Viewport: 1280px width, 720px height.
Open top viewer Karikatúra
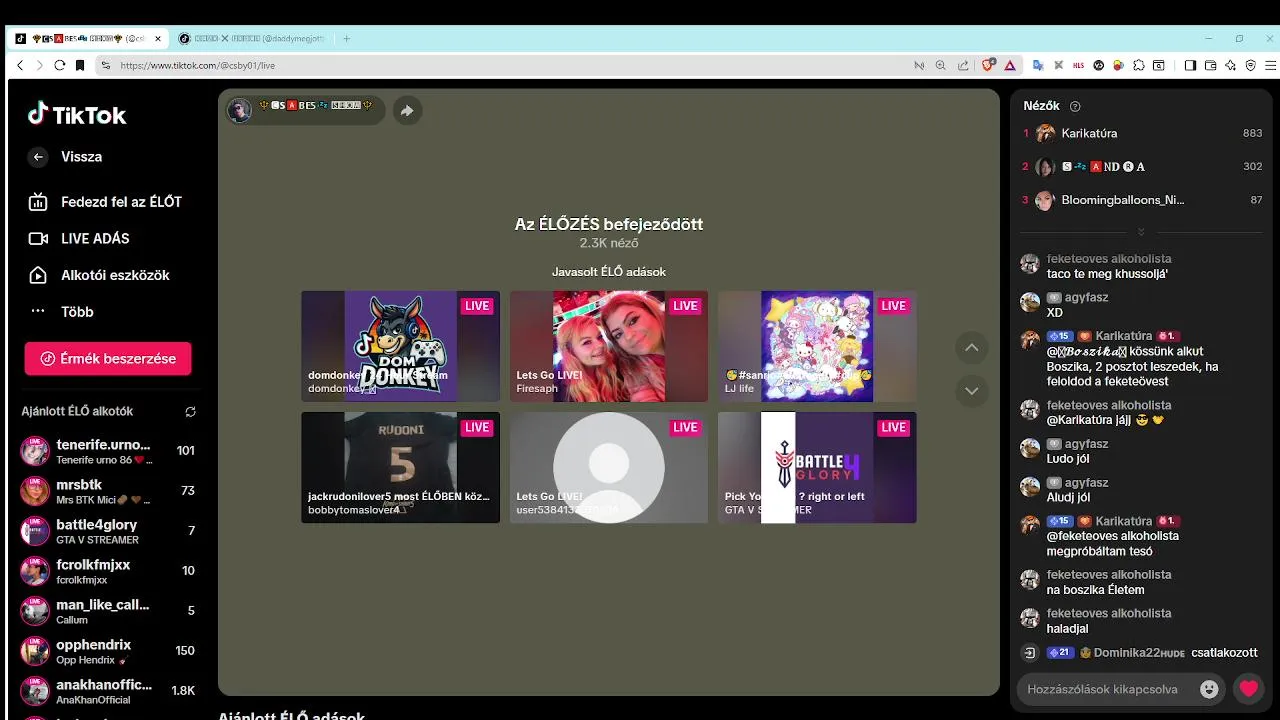(x=1142, y=133)
